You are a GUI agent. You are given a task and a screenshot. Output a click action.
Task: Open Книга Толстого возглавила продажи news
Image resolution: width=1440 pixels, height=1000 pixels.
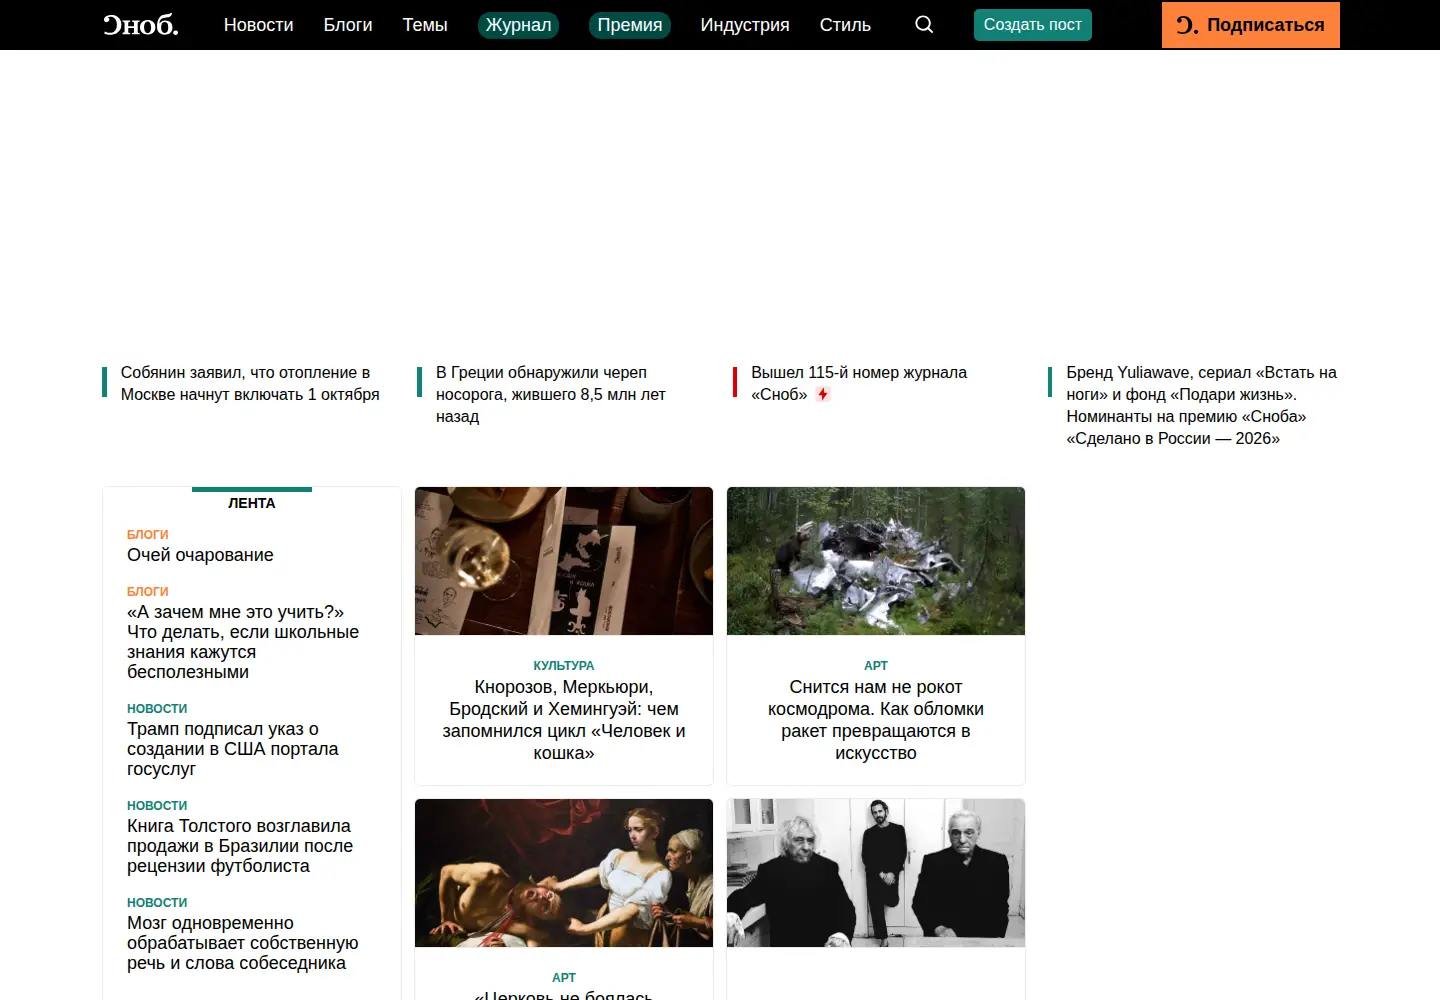click(240, 846)
